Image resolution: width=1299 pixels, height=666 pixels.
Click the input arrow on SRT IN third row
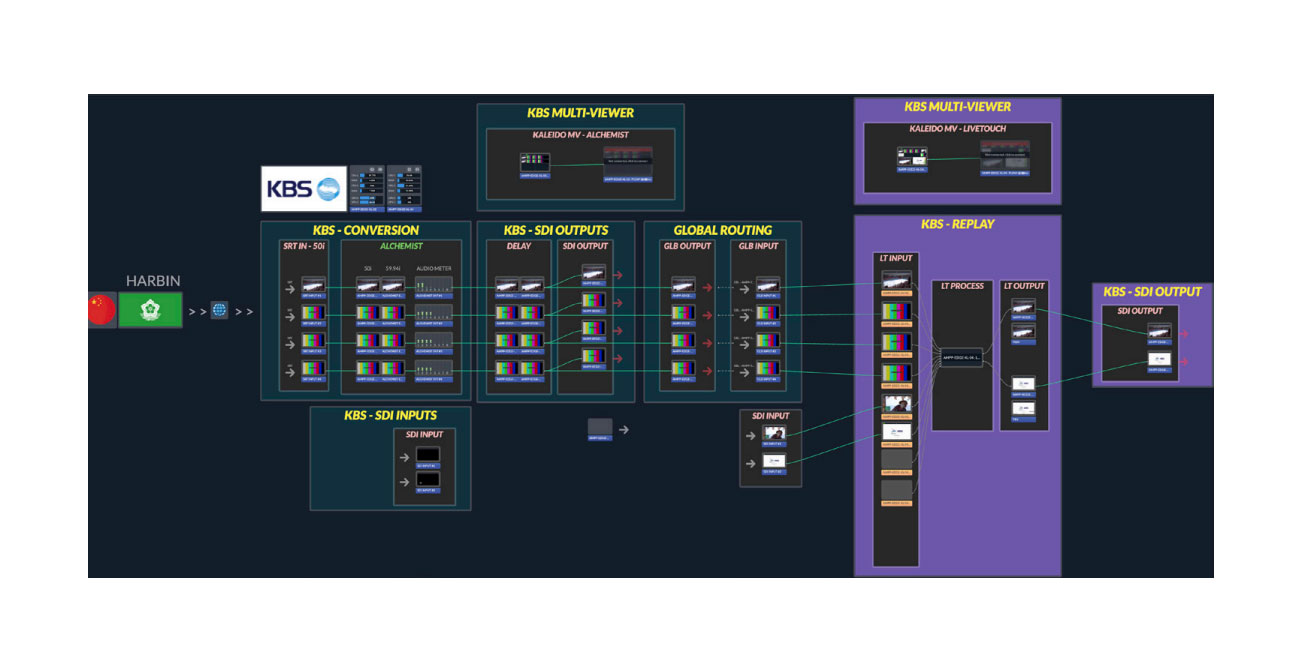point(290,344)
